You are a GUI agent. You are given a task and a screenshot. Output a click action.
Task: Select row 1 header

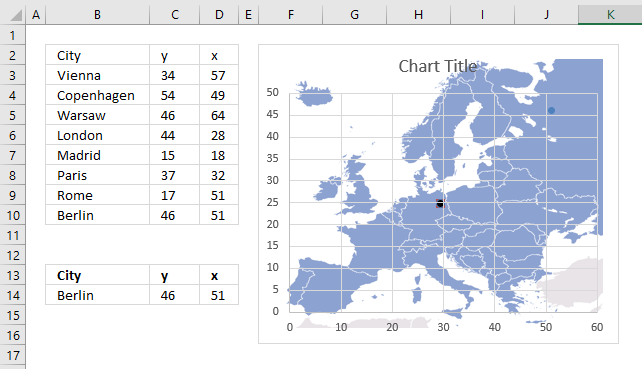tap(13, 35)
